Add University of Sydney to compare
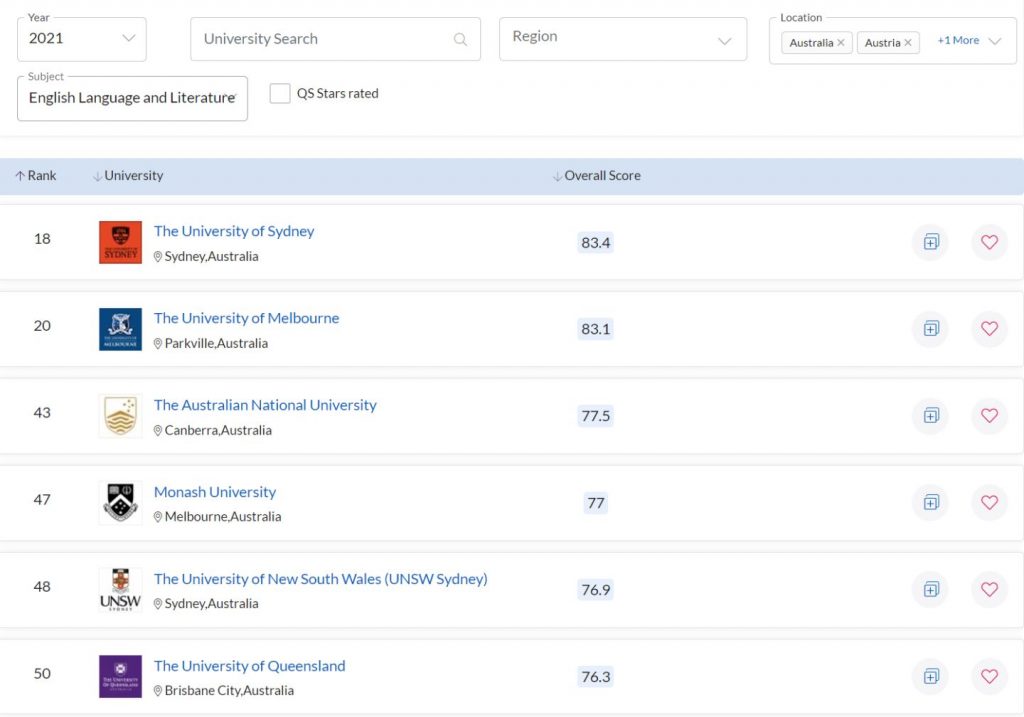This screenshot has width=1024, height=717. [x=931, y=242]
